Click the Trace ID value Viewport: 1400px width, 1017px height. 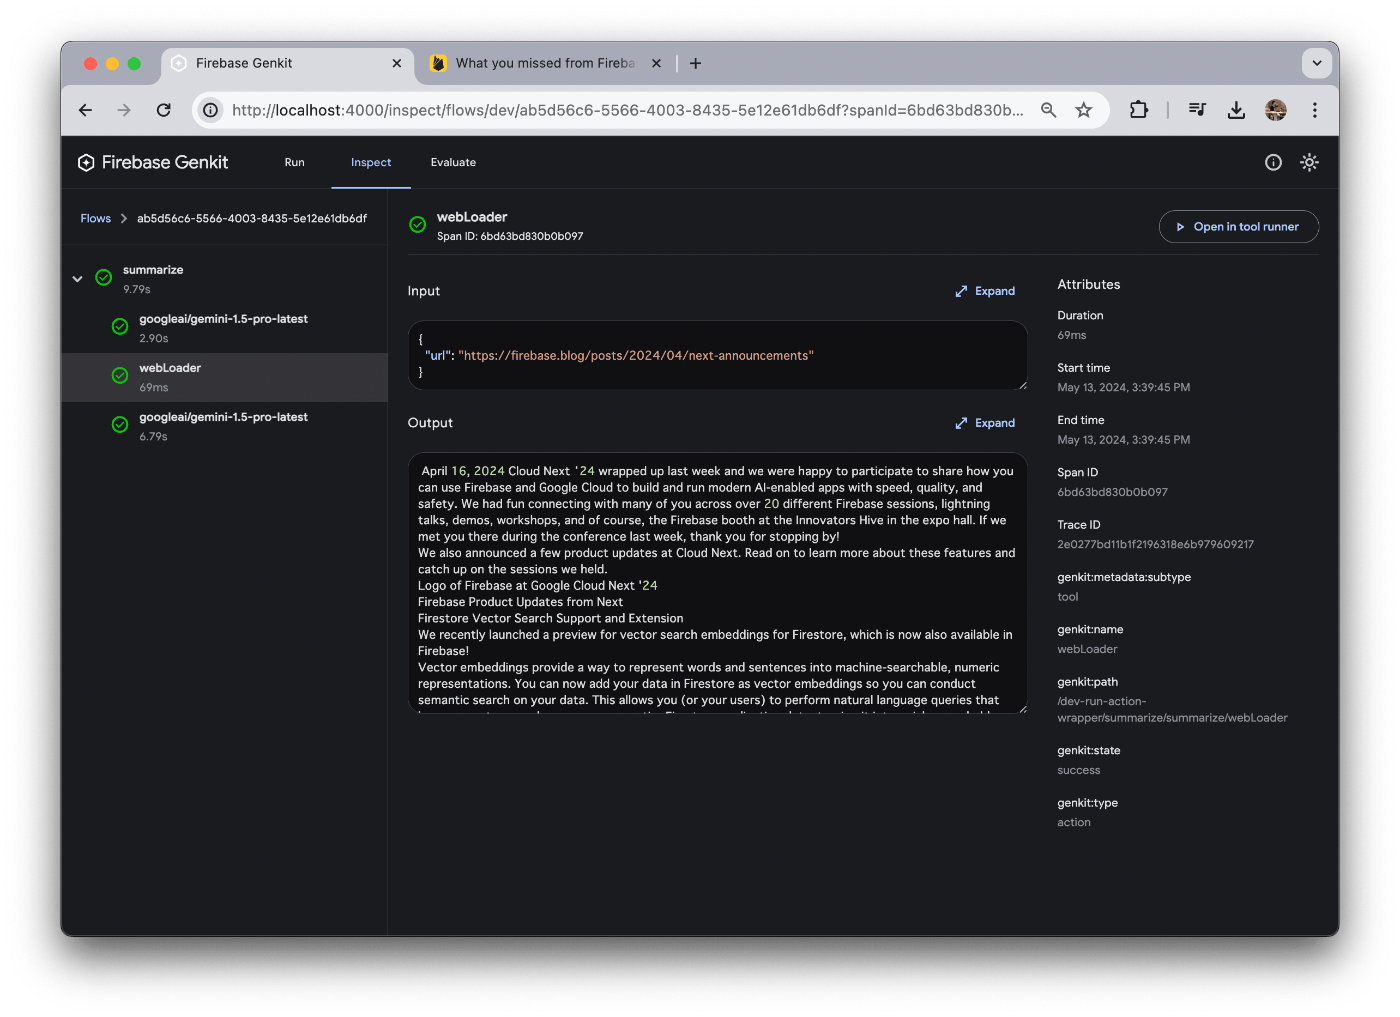pyautogui.click(x=1155, y=545)
